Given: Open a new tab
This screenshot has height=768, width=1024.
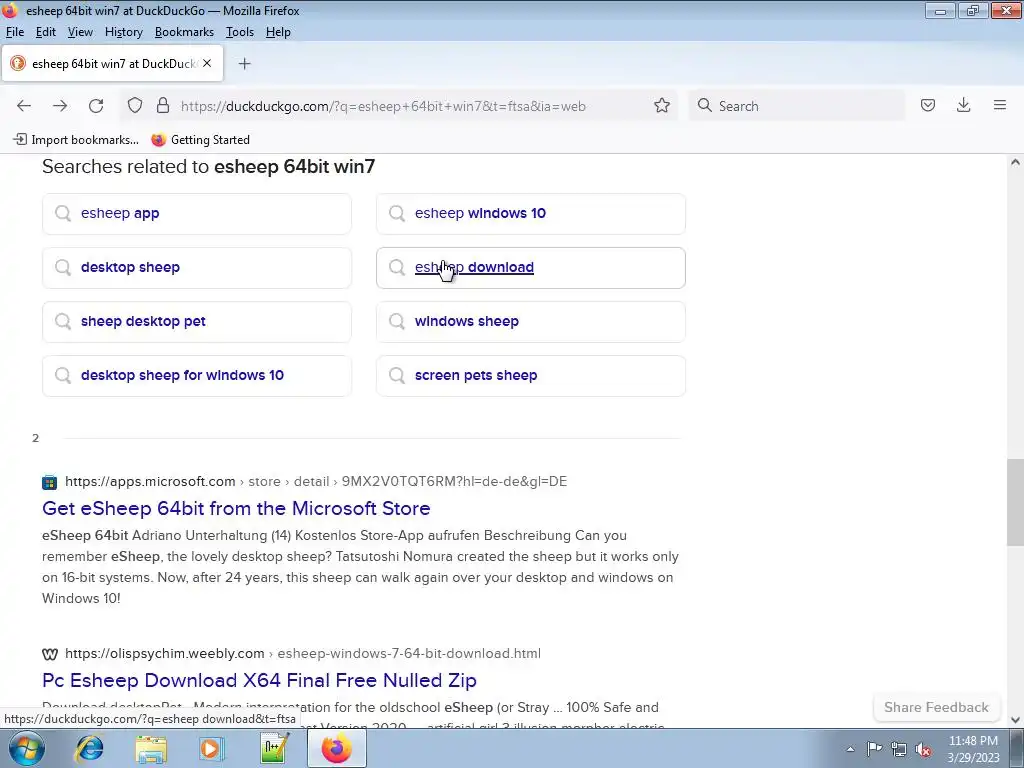Looking at the screenshot, I should (244, 63).
